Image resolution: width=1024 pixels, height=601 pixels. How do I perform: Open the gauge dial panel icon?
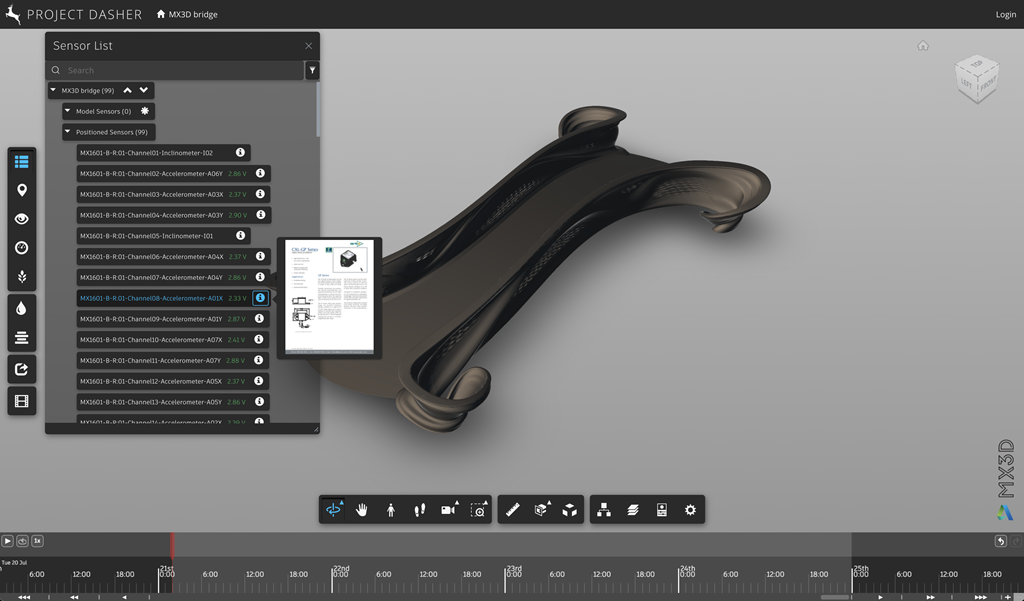[22, 247]
